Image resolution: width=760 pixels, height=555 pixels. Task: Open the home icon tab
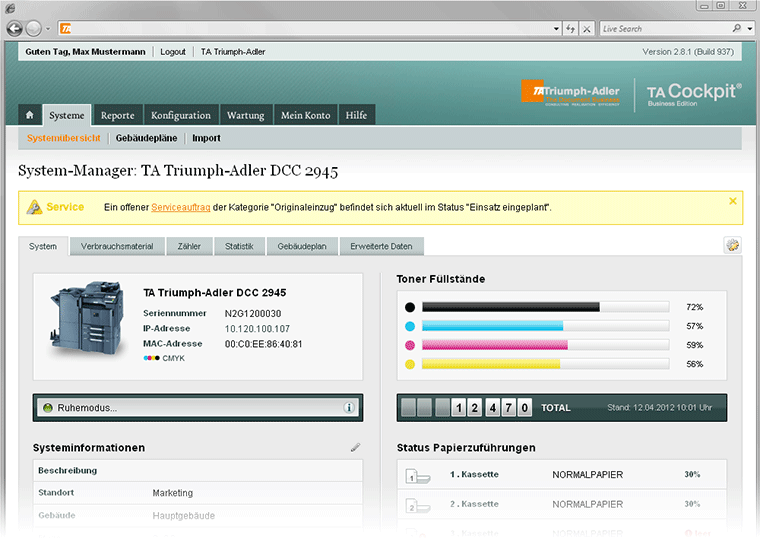(30, 115)
